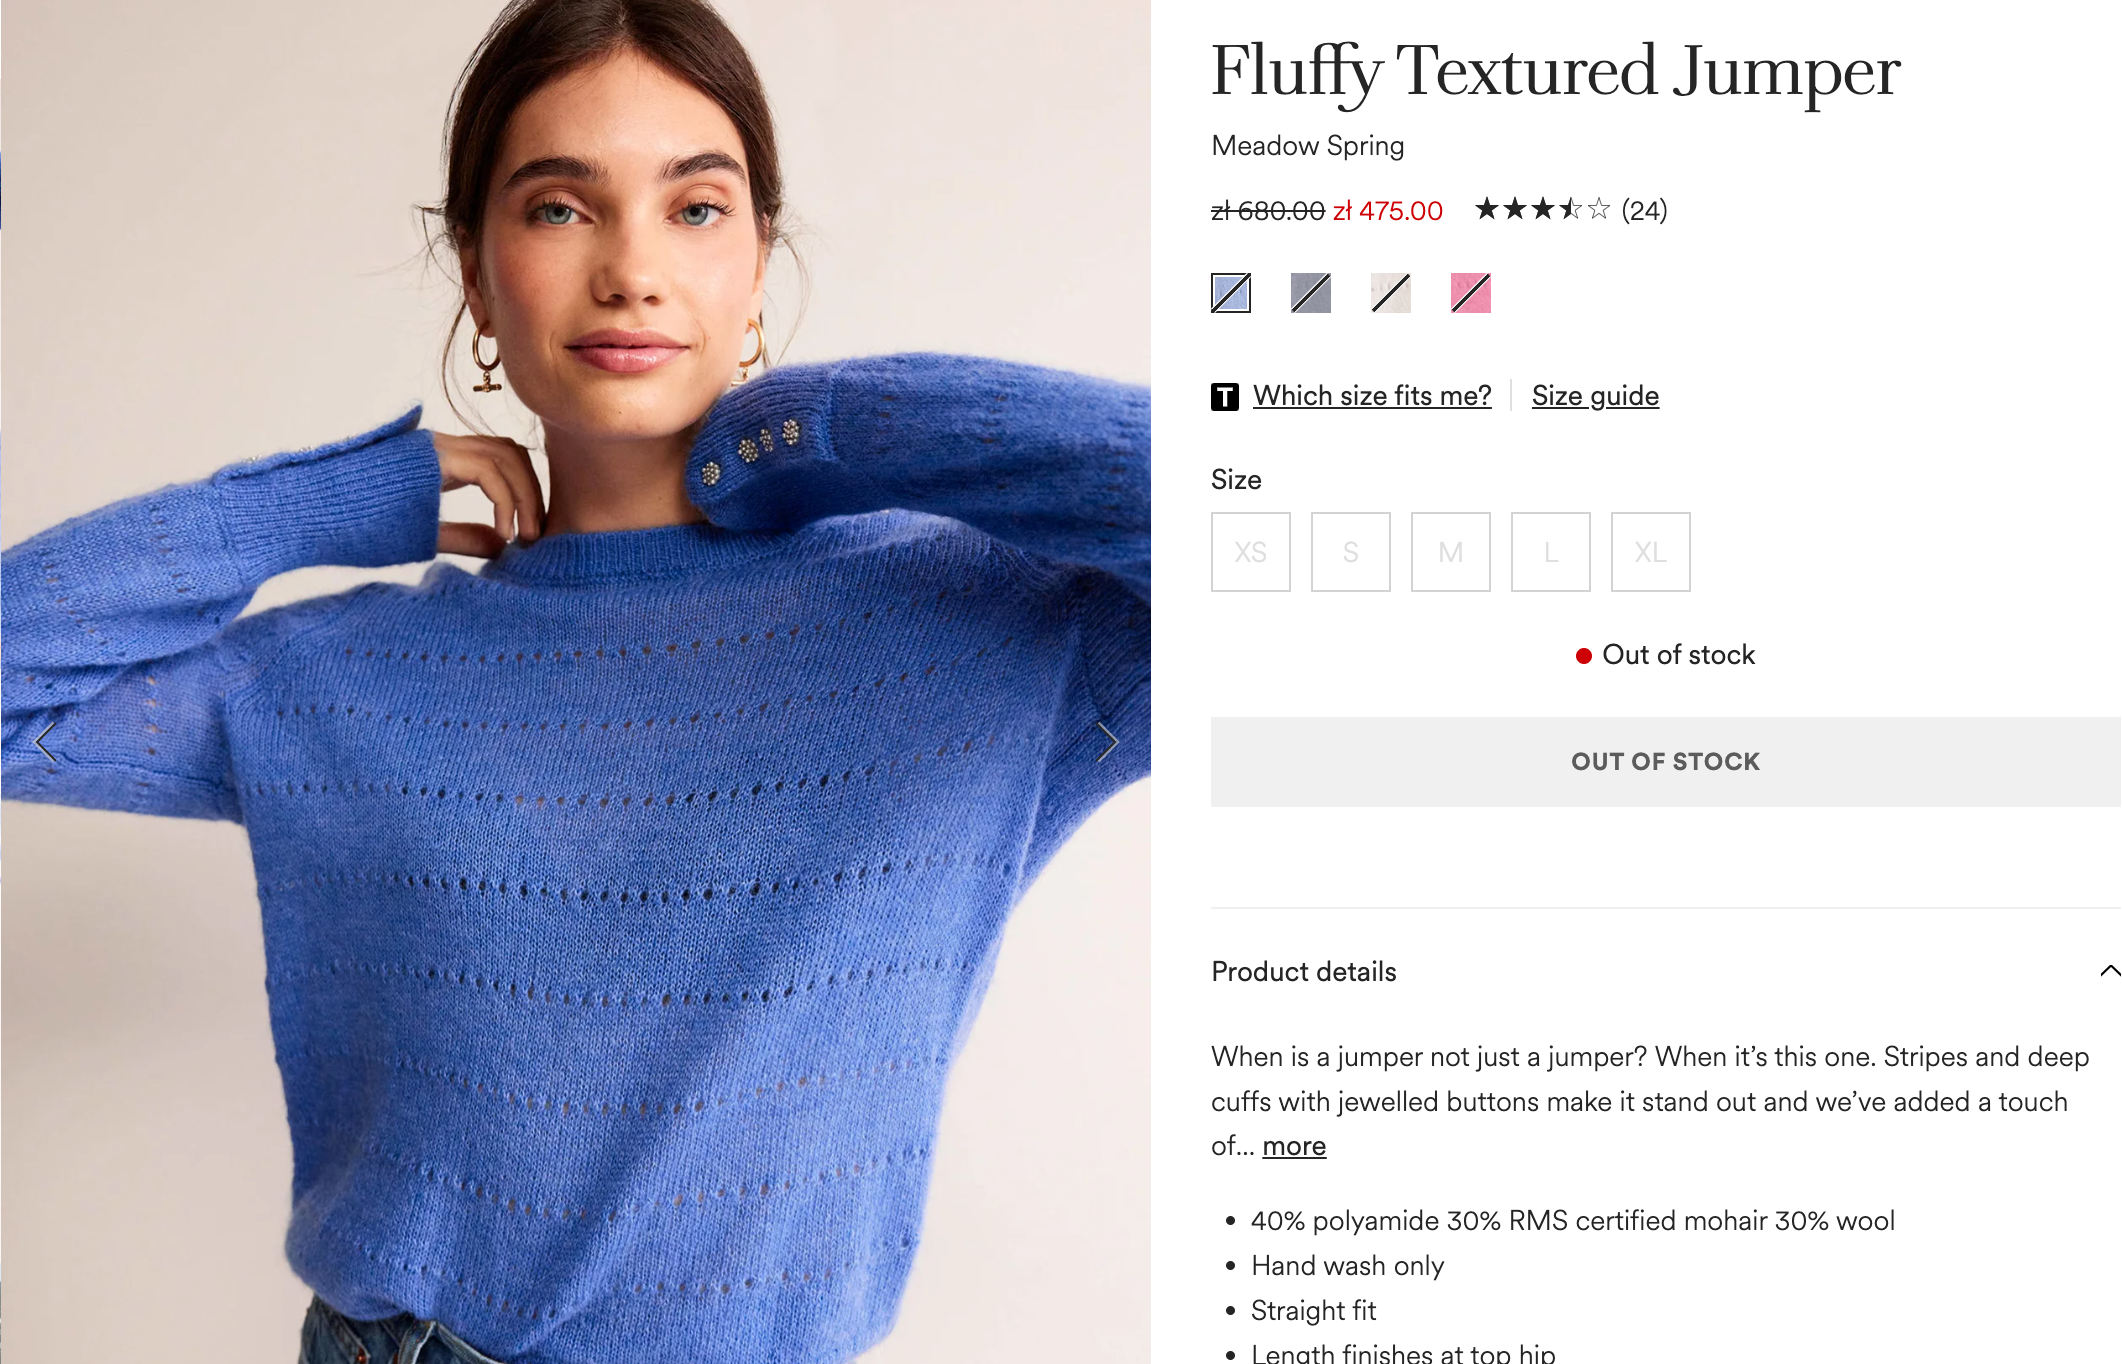This screenshot has width=2122, height=1364.
Task: Pick the cream colour swatch
Action: pyautogui.click(x=1391, y=293)
